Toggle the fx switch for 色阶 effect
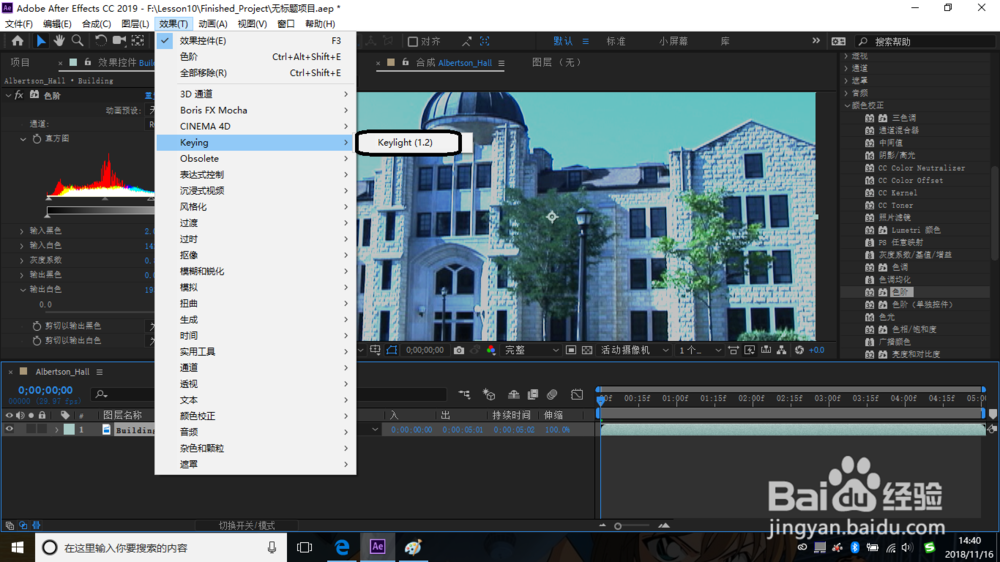This screenshot has height=562, width=1000. (19, 95)
